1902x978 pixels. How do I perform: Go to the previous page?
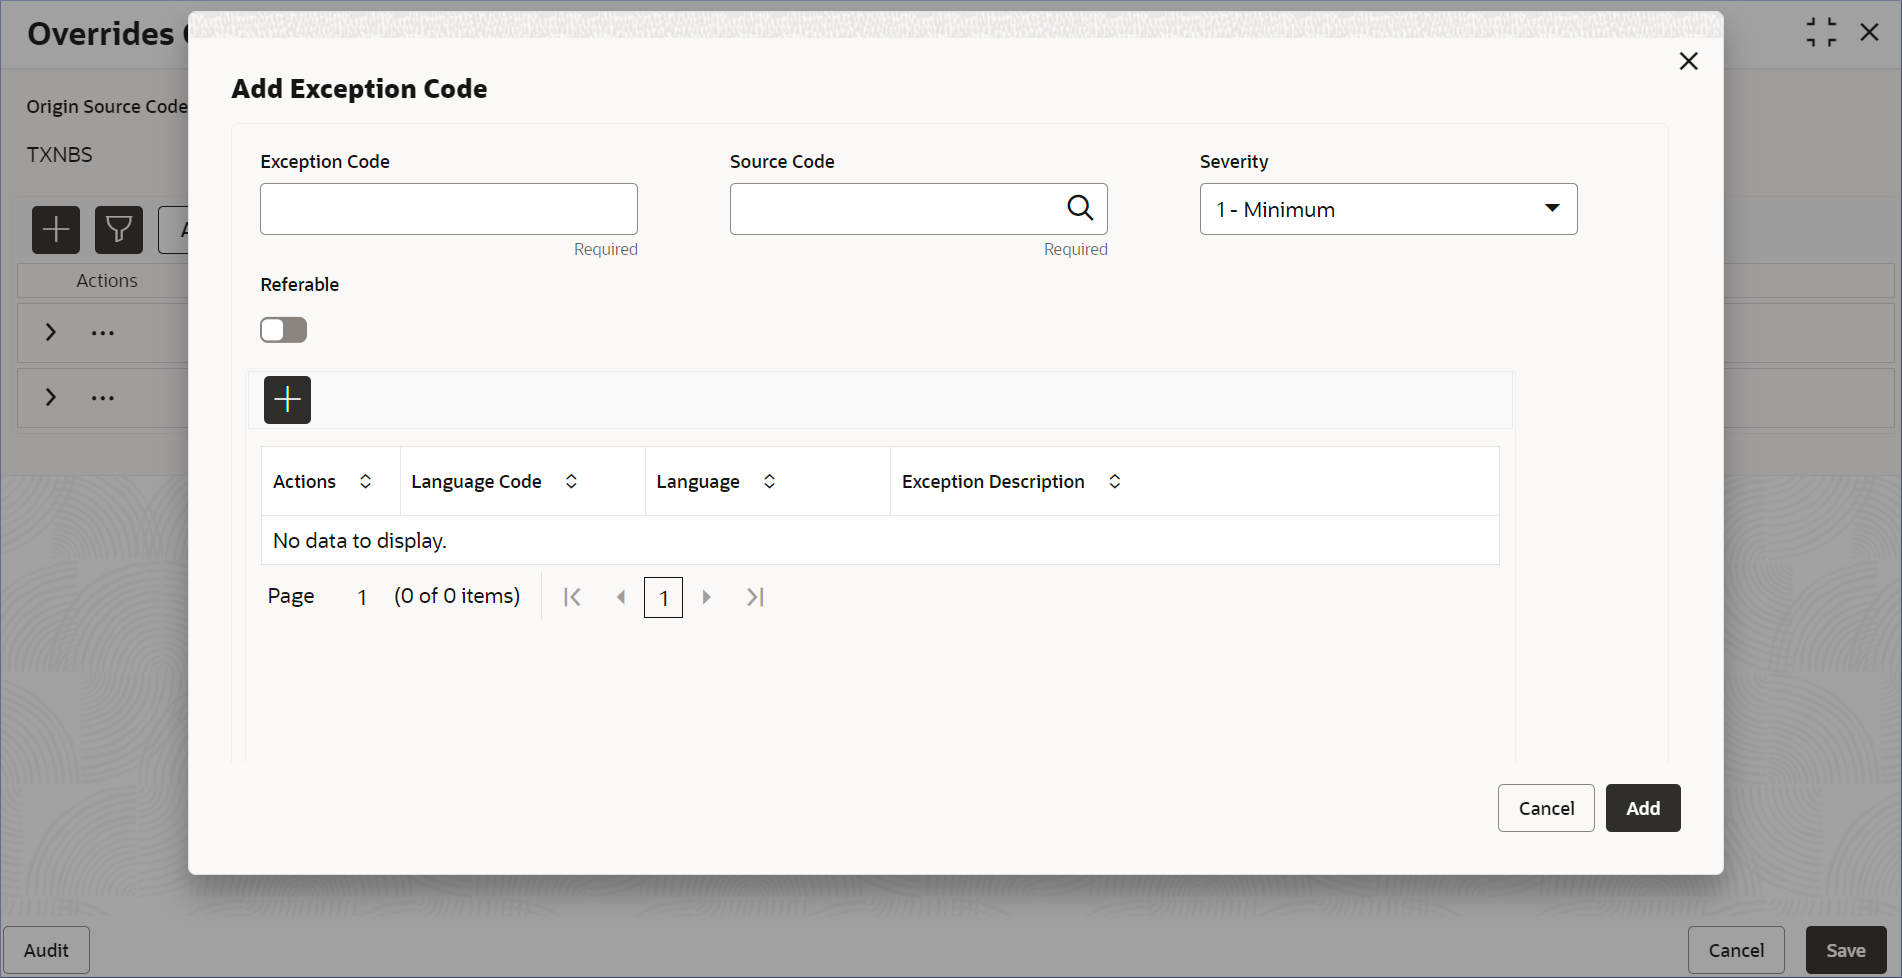point(621,597)
